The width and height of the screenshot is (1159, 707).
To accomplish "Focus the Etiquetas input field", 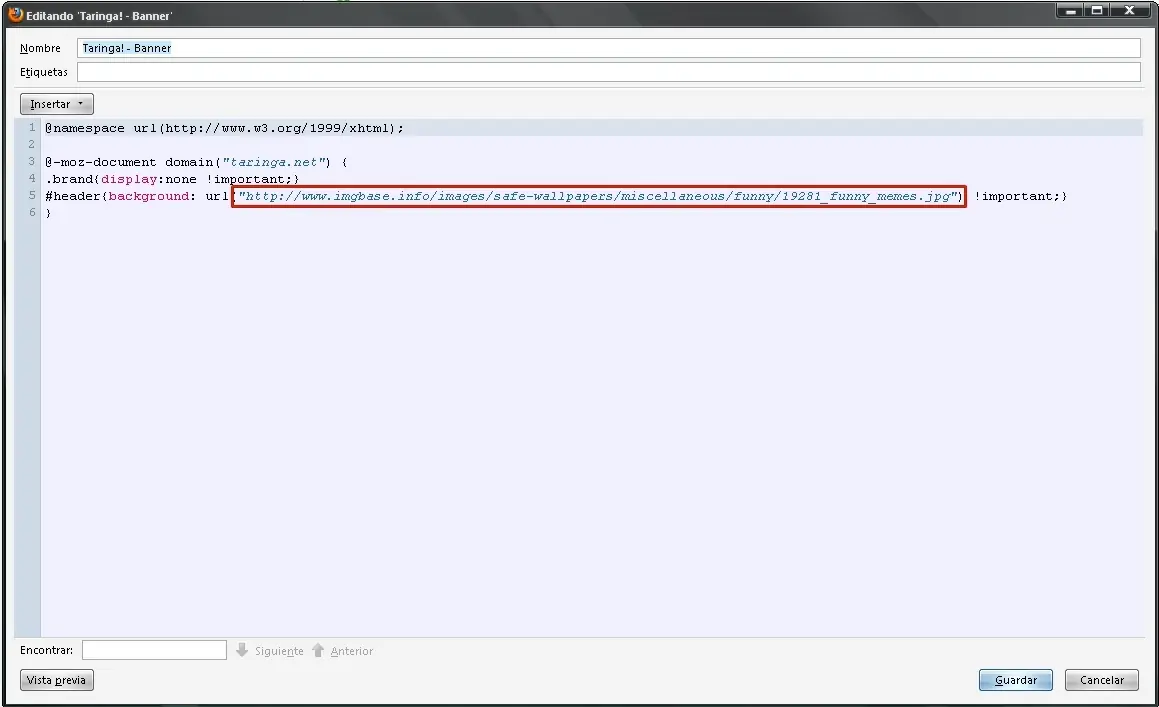I will (608, 72).
